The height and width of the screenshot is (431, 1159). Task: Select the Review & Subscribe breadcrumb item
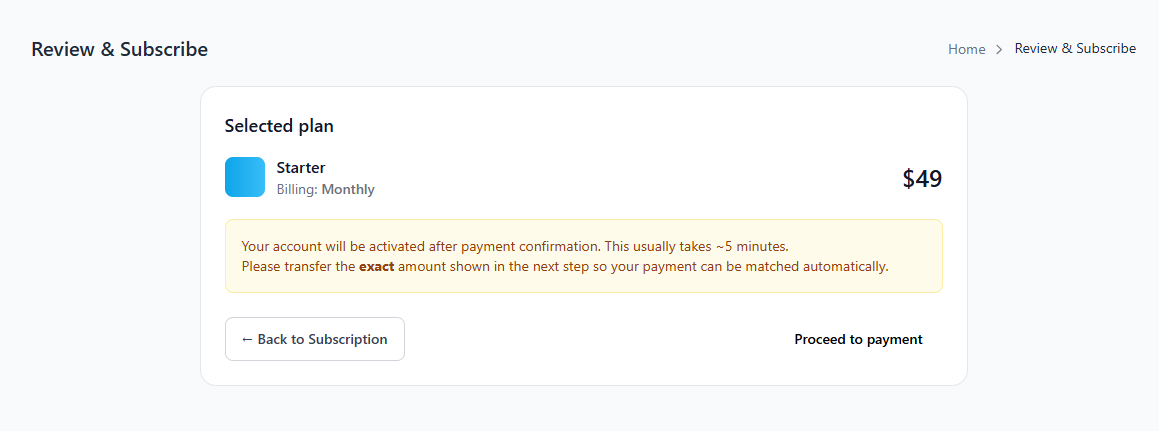pyautogui.click(x=1075, y=48)
